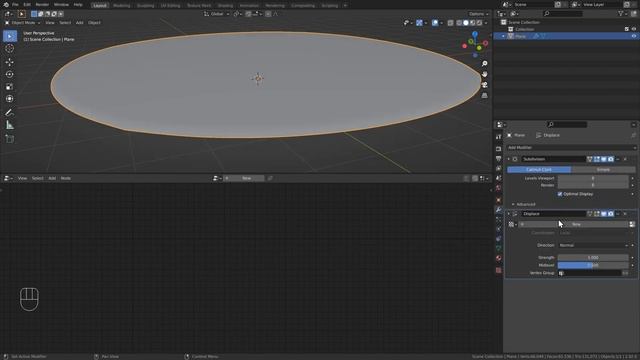Screen dimensions: 640x360
Task: Collapse the Subdivision modifier panel
Action: (x=509, y=159)
